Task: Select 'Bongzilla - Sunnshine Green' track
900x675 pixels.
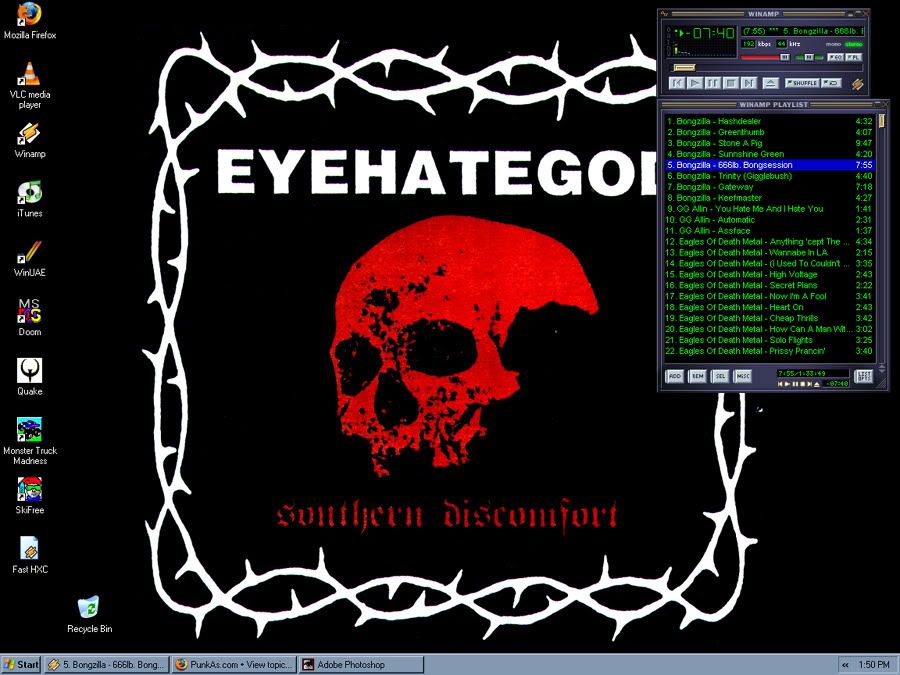Action: coord(769,154)
